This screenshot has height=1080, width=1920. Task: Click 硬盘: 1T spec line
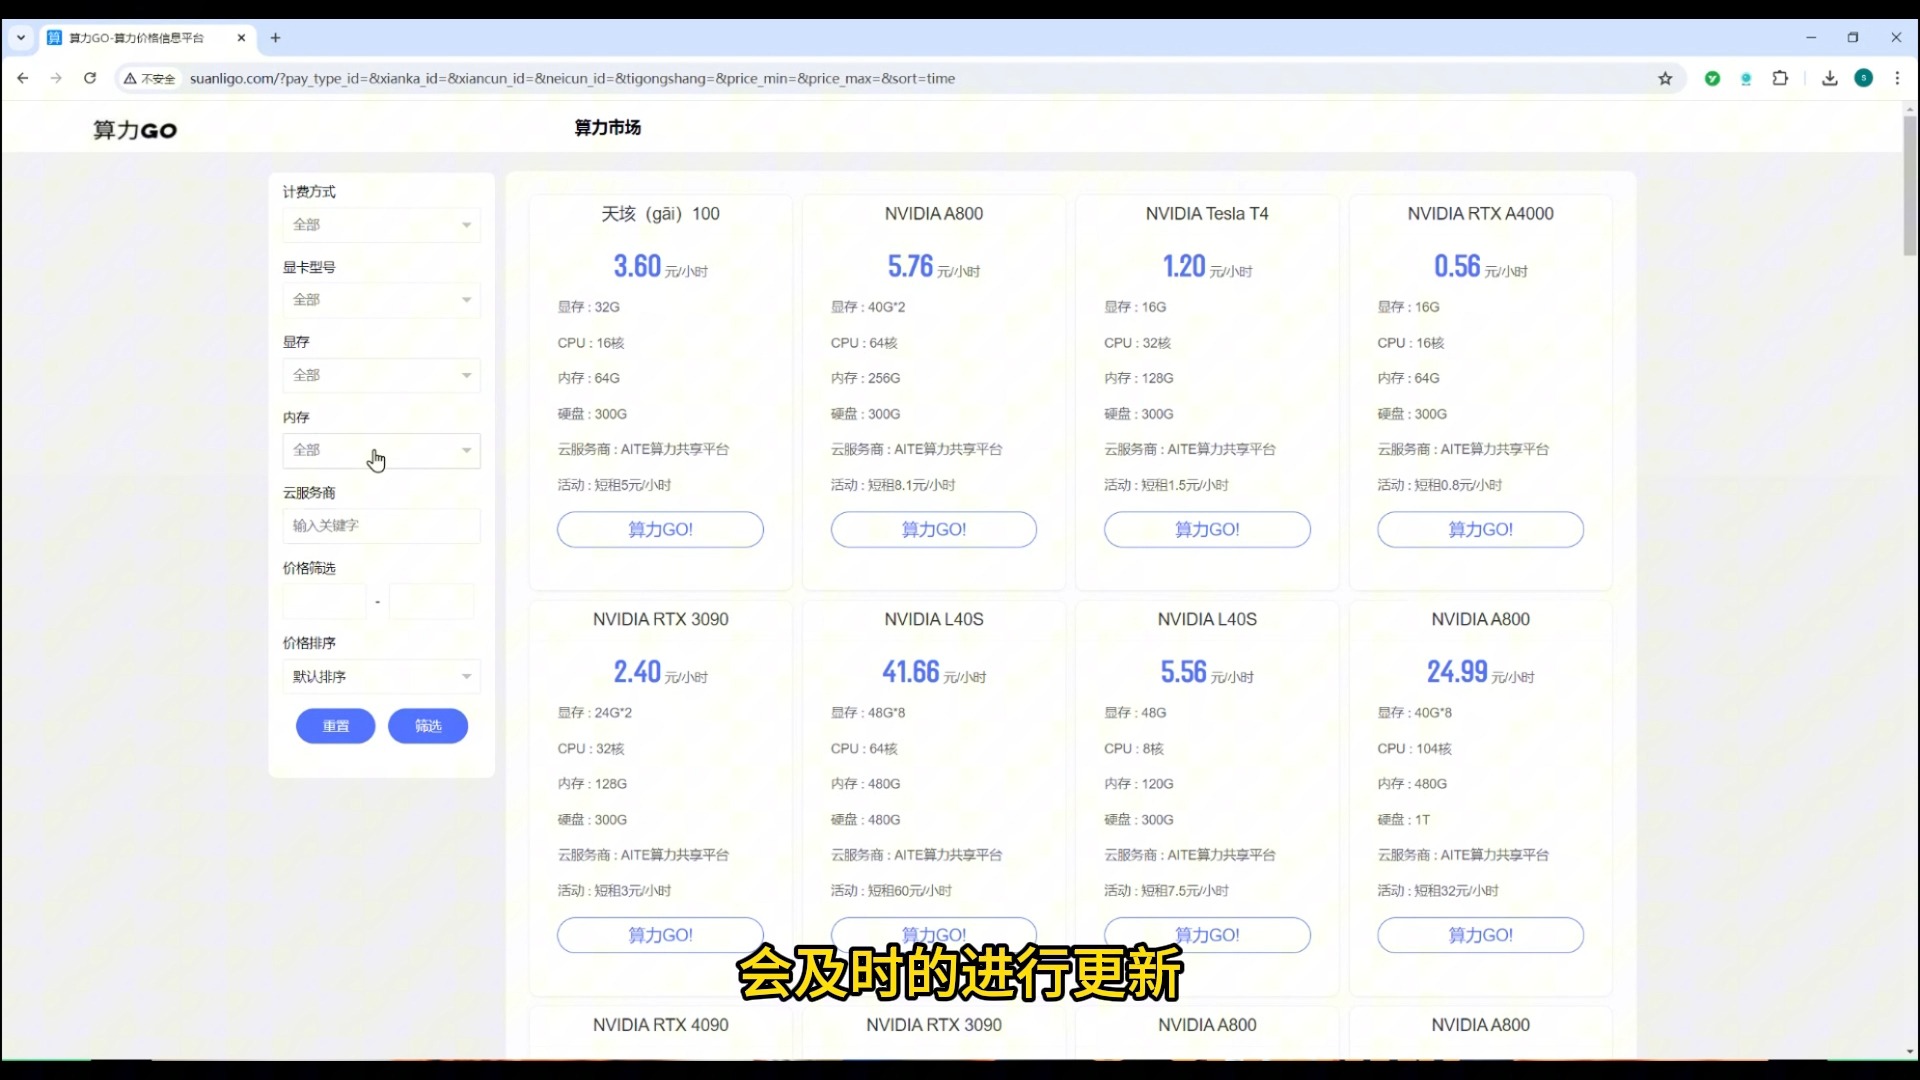tap(1404, 820)
